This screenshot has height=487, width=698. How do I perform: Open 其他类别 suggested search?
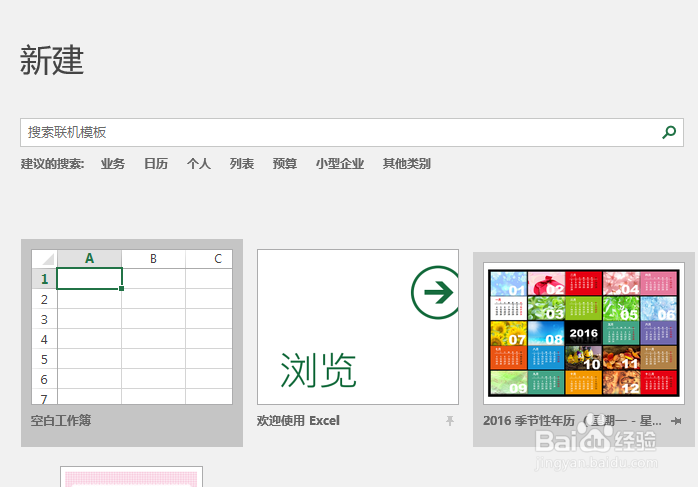(407, 164)
